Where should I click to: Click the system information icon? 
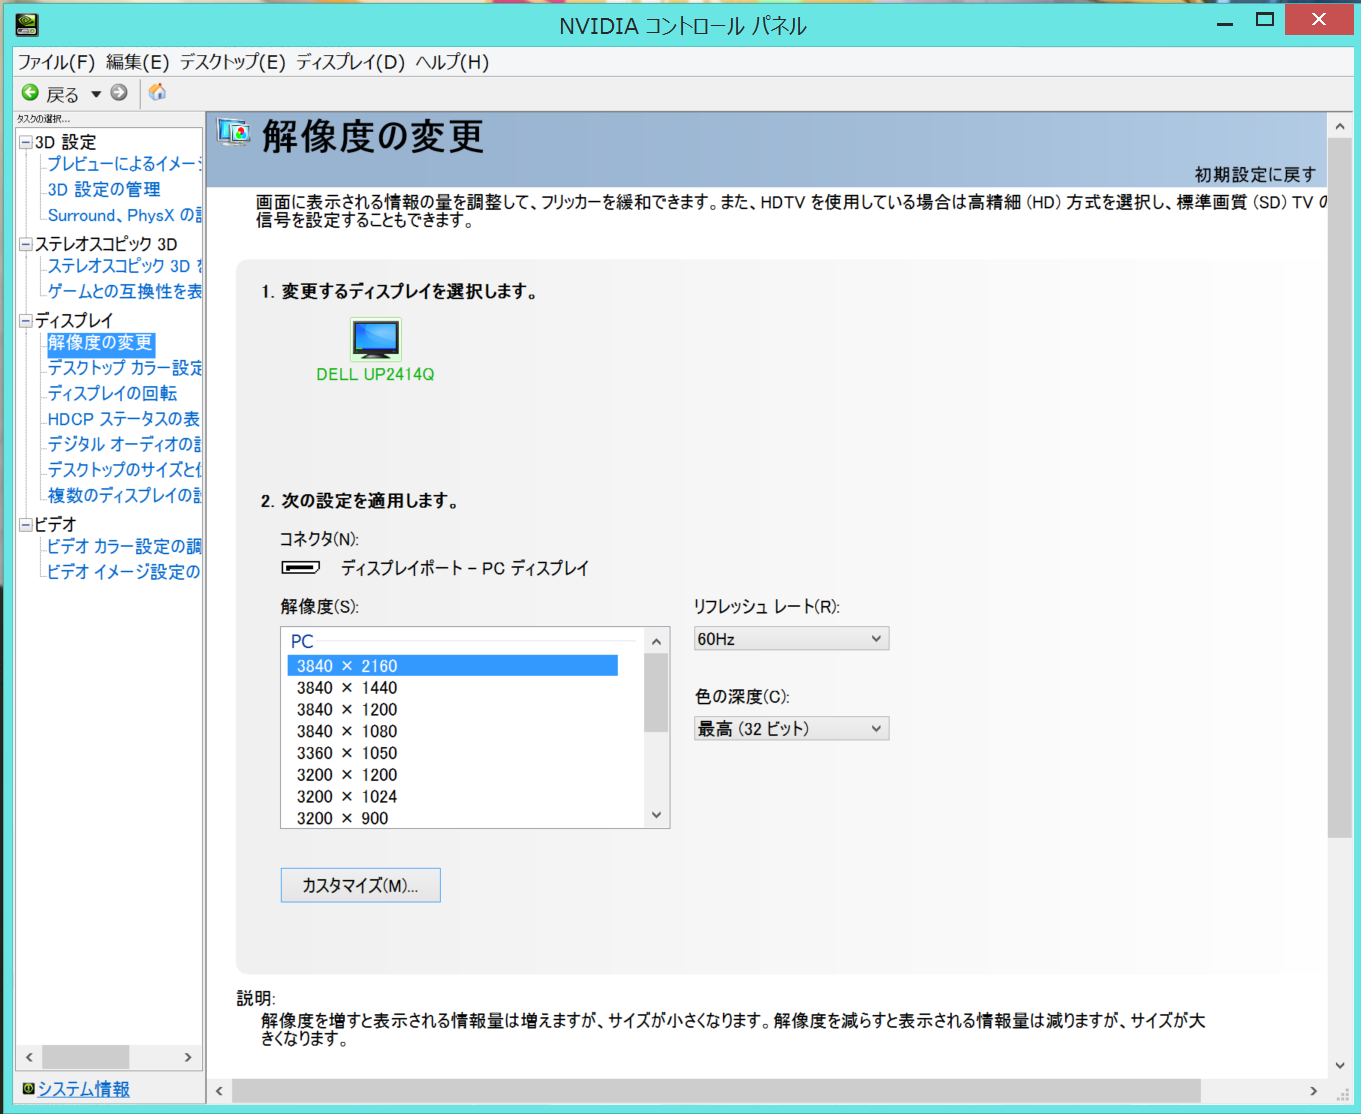point(28,1089)
